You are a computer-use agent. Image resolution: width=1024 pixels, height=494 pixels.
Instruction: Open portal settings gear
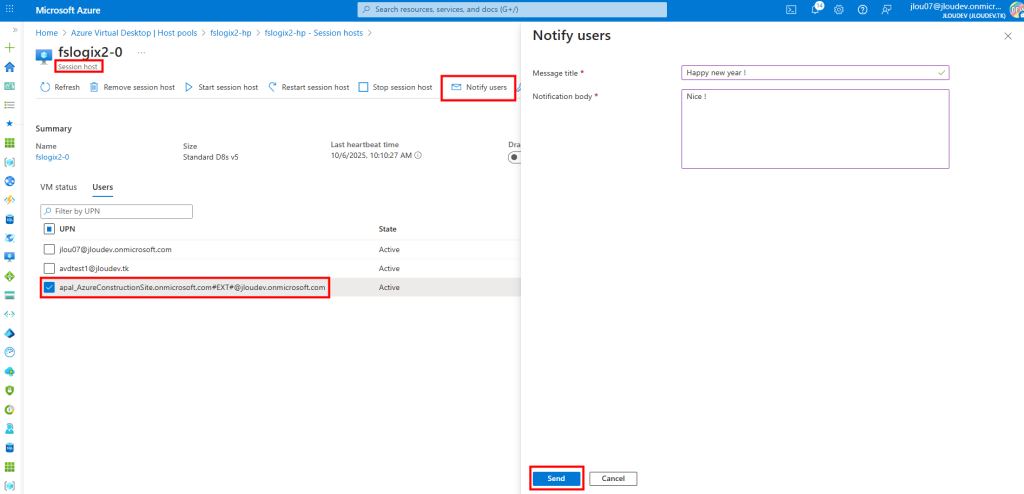pyautogui.click(x=838, y=10)
